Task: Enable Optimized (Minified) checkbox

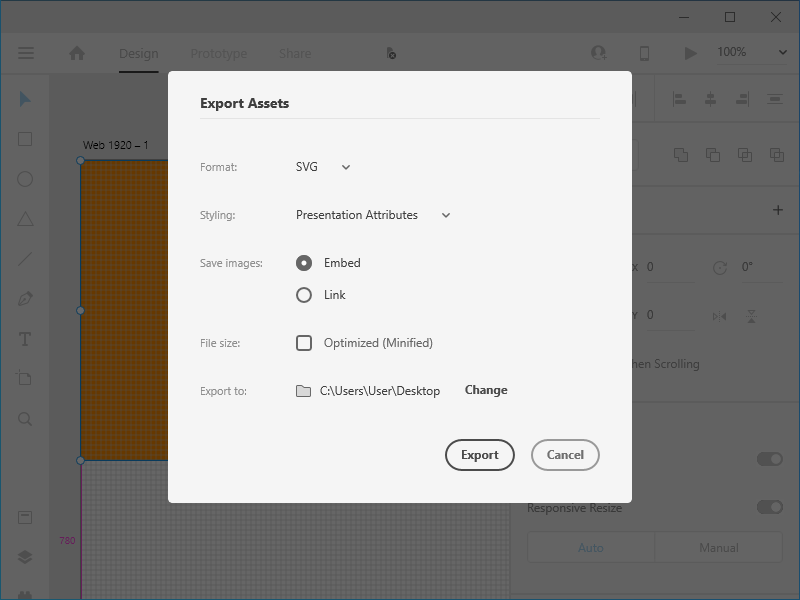Action: click(x=304, y=343)
